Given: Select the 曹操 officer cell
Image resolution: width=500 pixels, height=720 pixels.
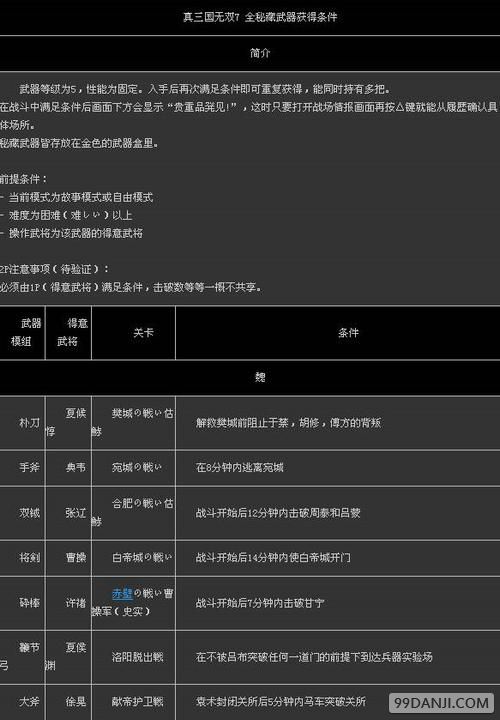Looking at the screenshot, I should click(68, 558).
